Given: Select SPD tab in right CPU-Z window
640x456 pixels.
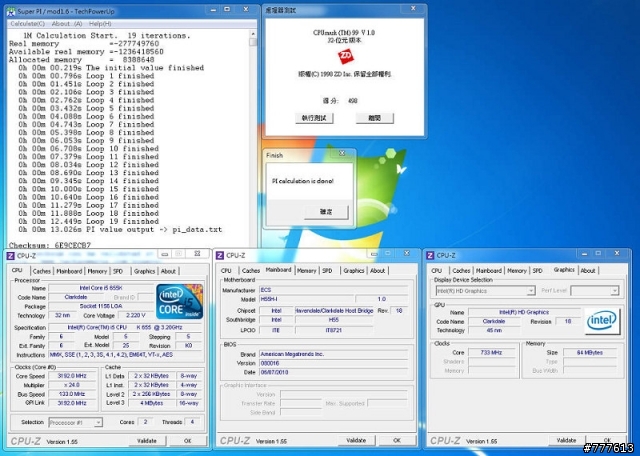Looking at the screenshot, I should pos(538,271).
